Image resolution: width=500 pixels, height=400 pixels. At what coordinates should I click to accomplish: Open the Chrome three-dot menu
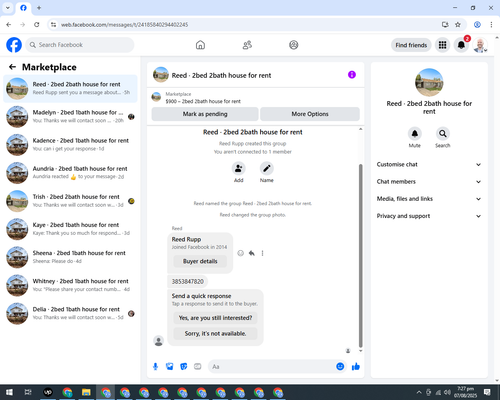(x=491, y=25)
